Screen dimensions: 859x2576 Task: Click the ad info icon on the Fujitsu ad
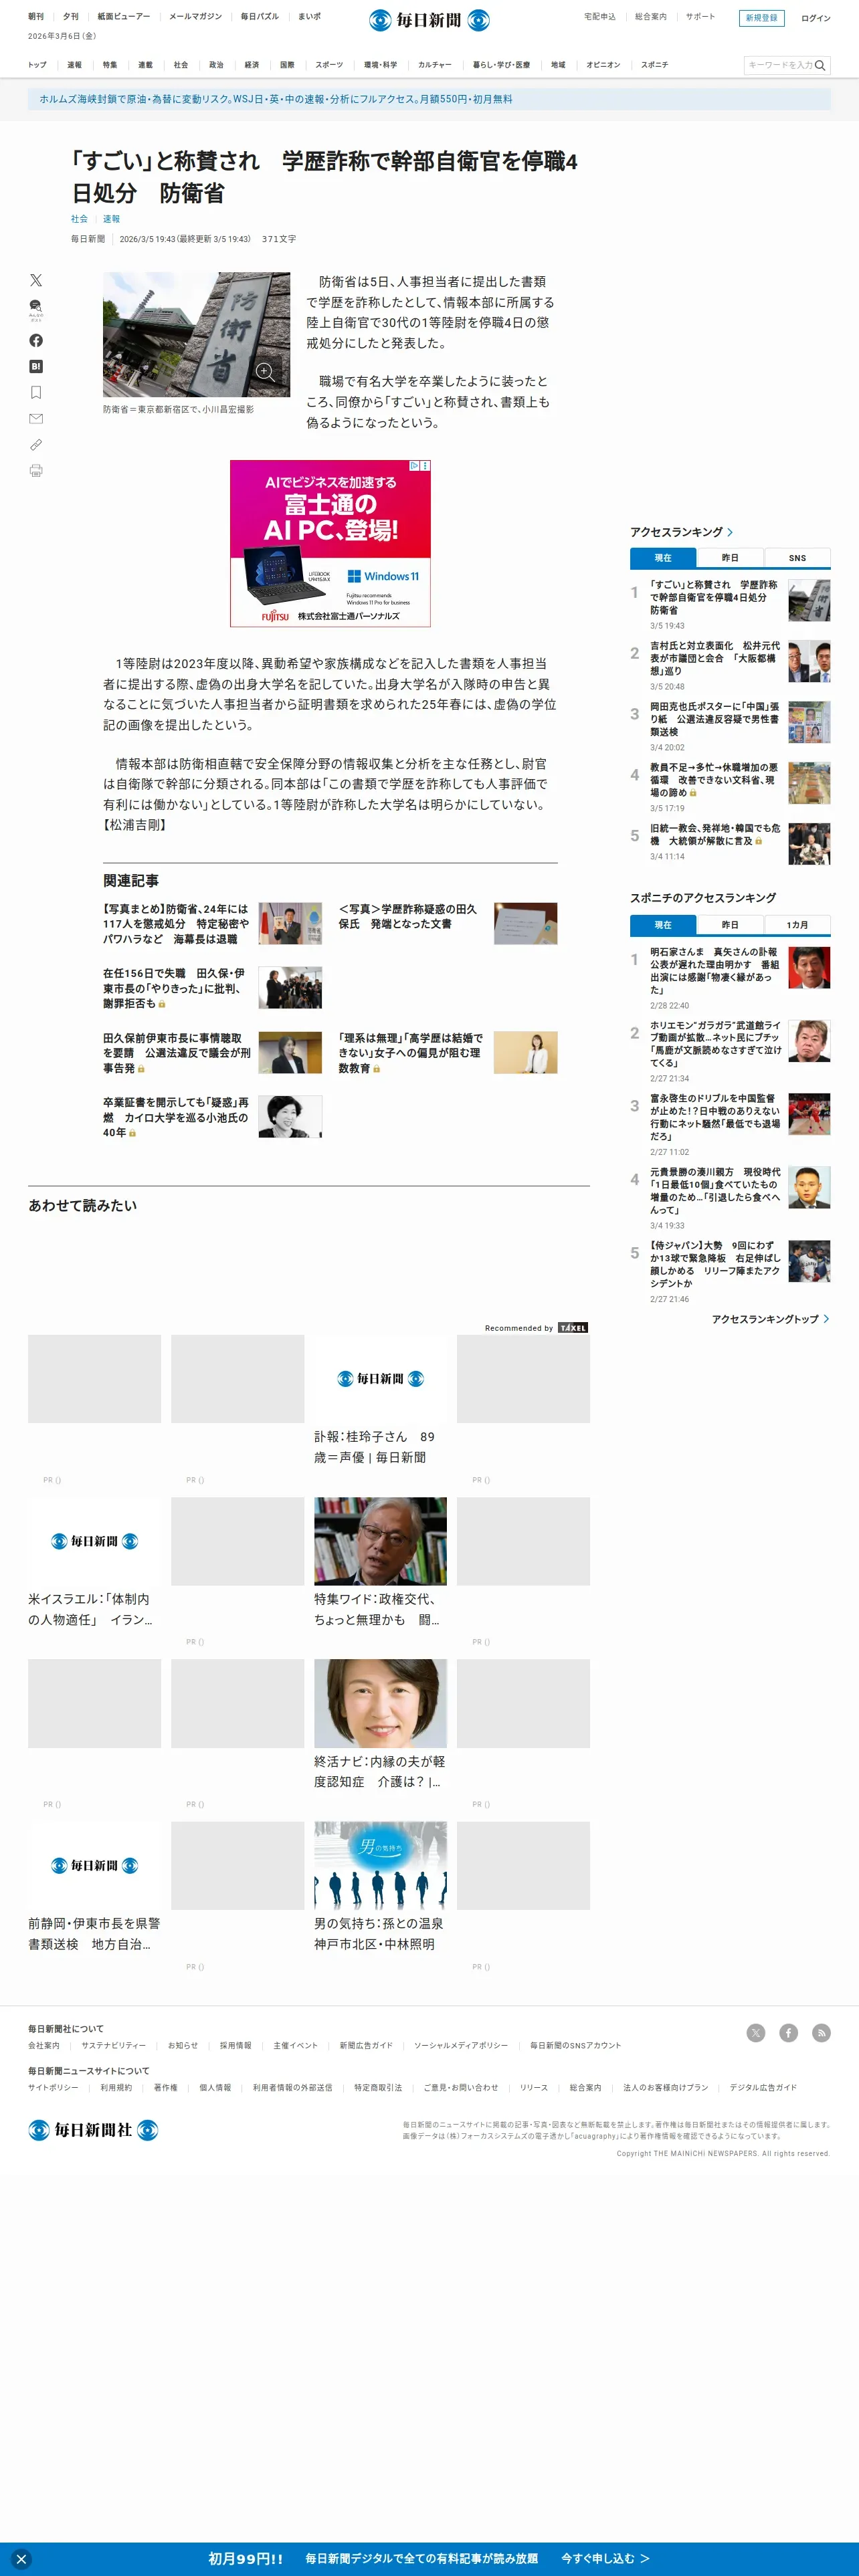(415, 465)
